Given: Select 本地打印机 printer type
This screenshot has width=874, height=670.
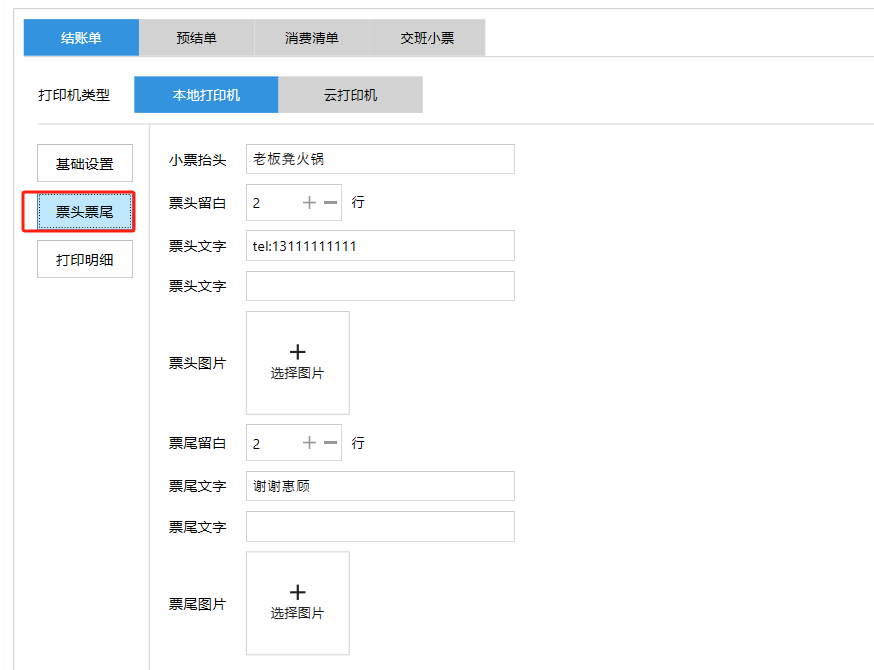Looking at the screenshot, I should 206,95.
